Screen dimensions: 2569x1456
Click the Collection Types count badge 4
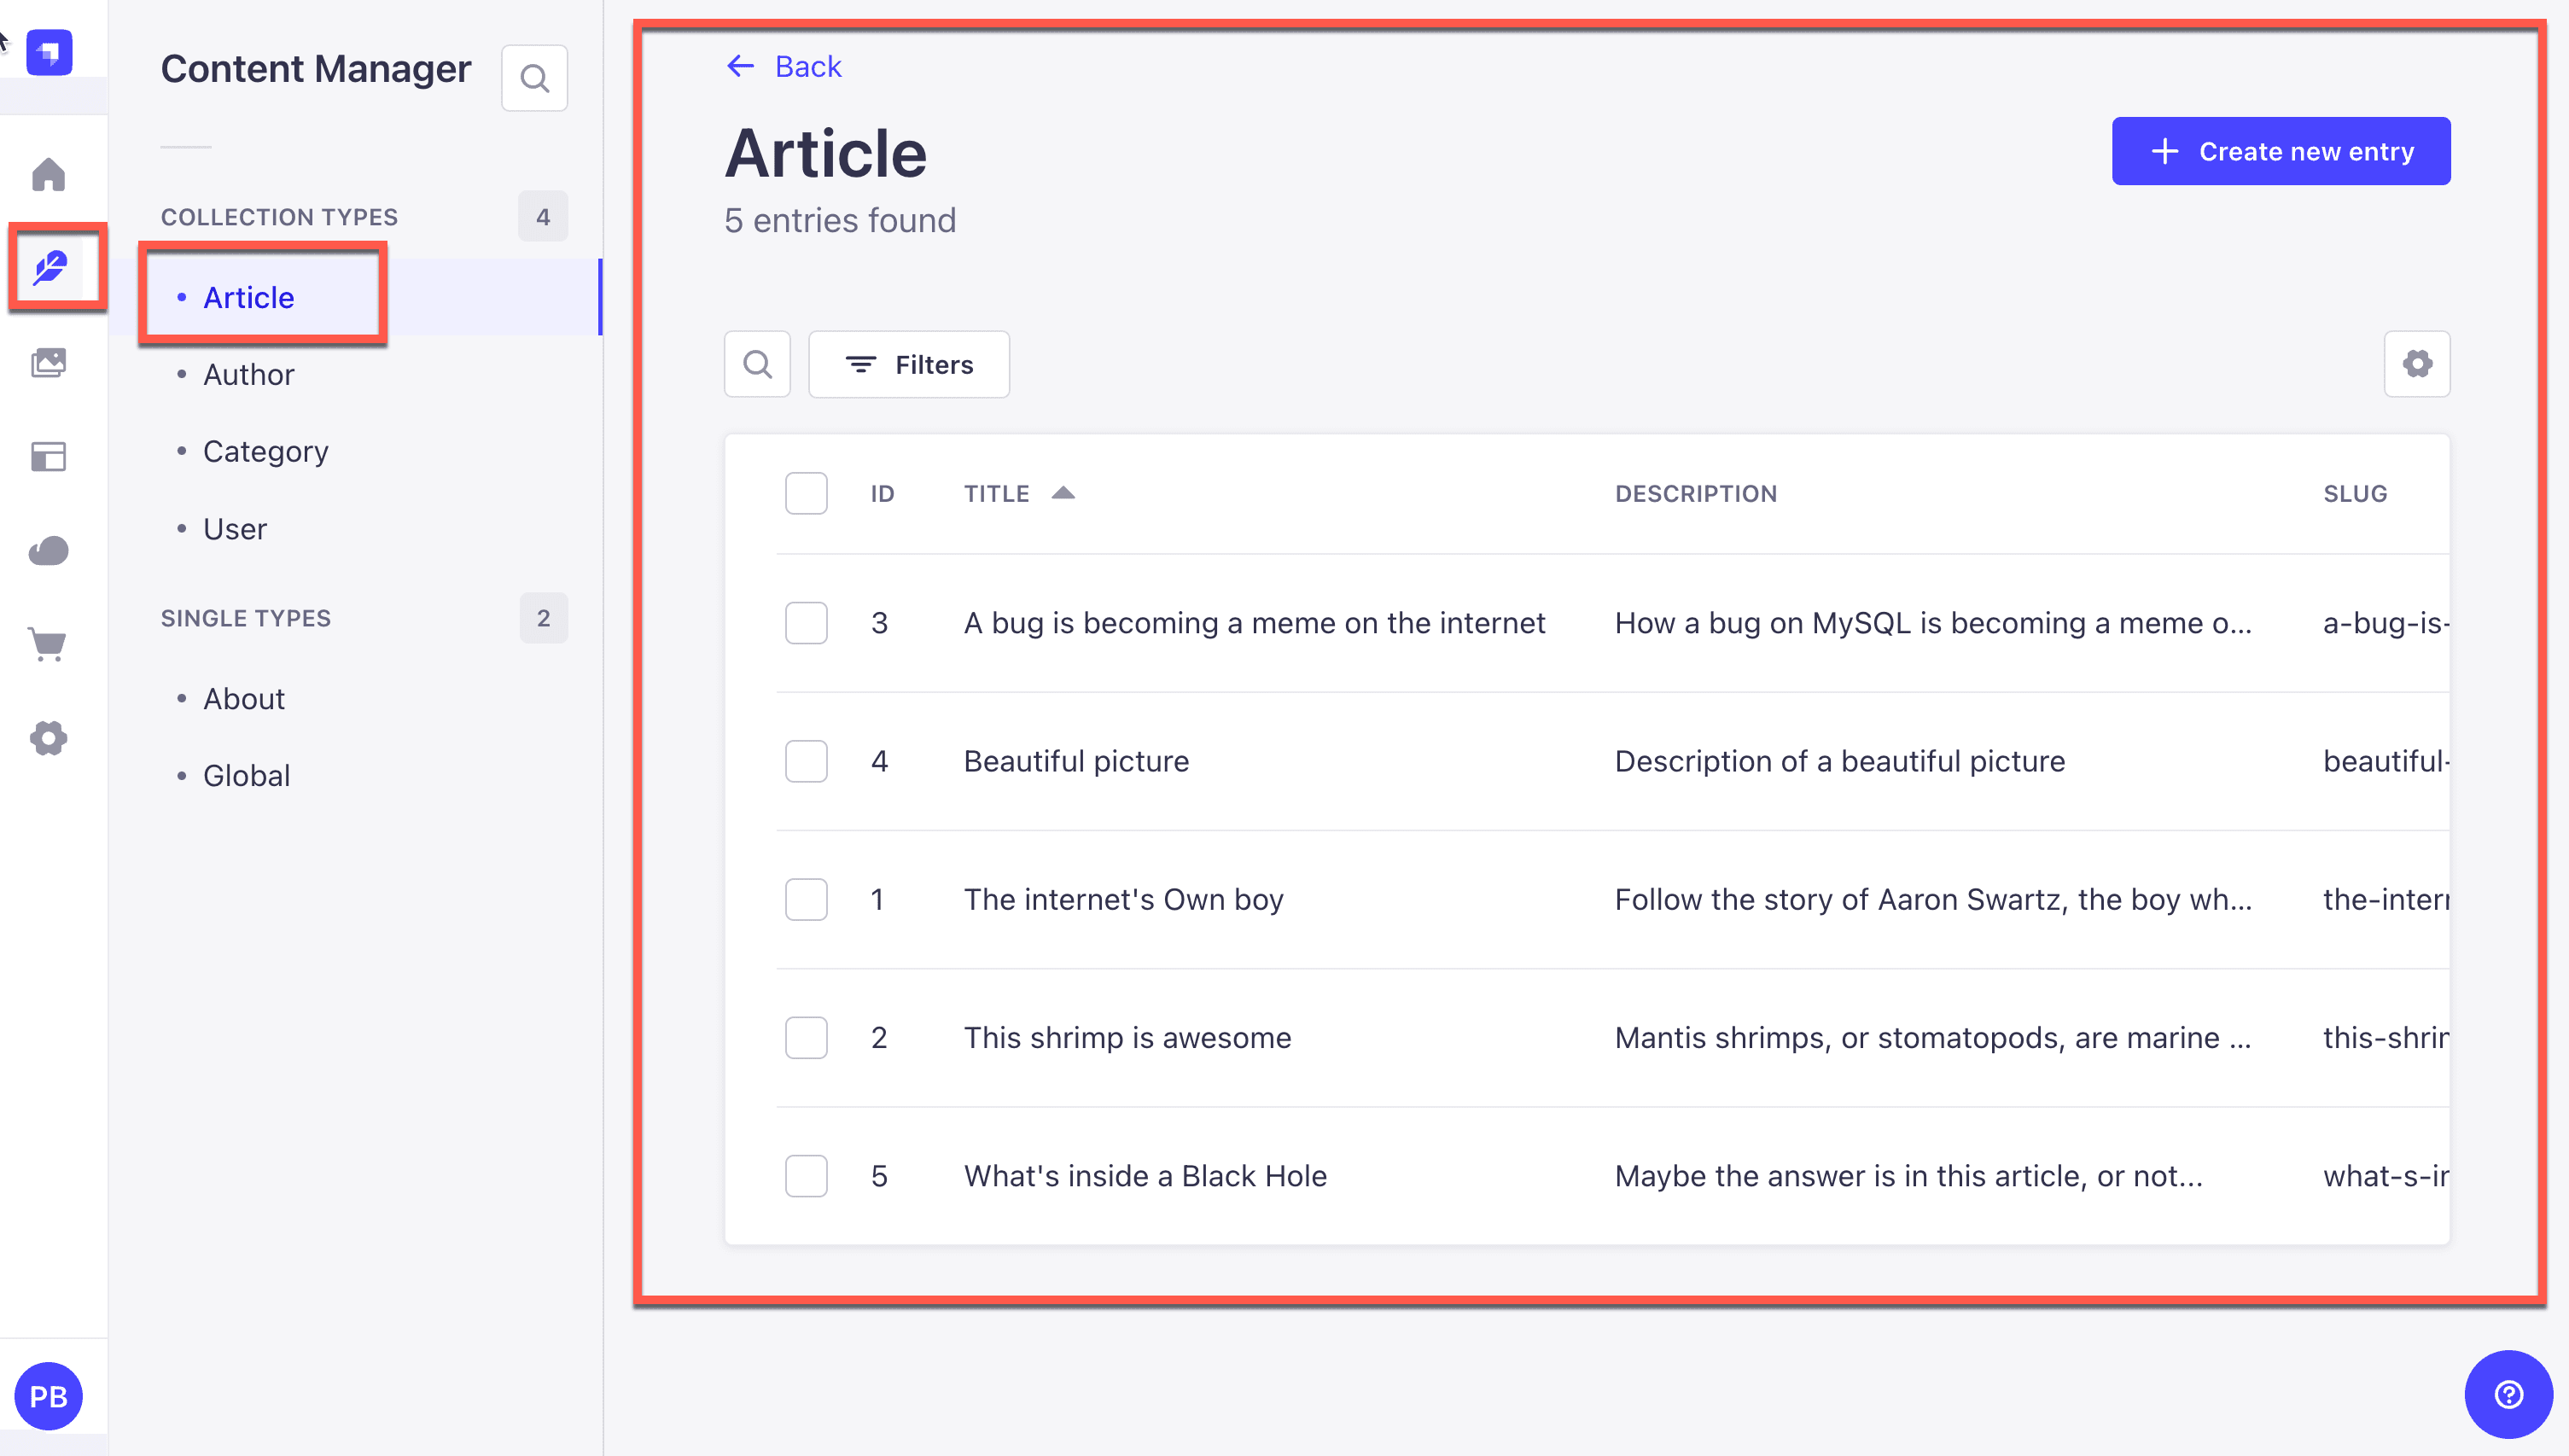[543, 216]
